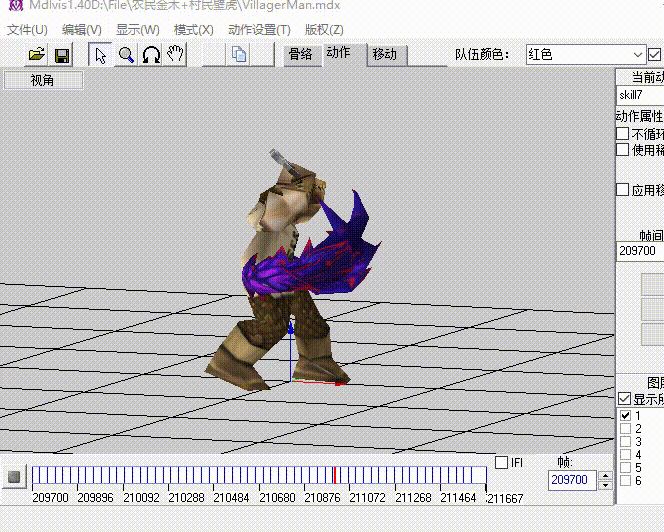This screenshot has width=664, height=532.
Task: Toggle the 不循环 checkbox
Action: coord(622,134)
